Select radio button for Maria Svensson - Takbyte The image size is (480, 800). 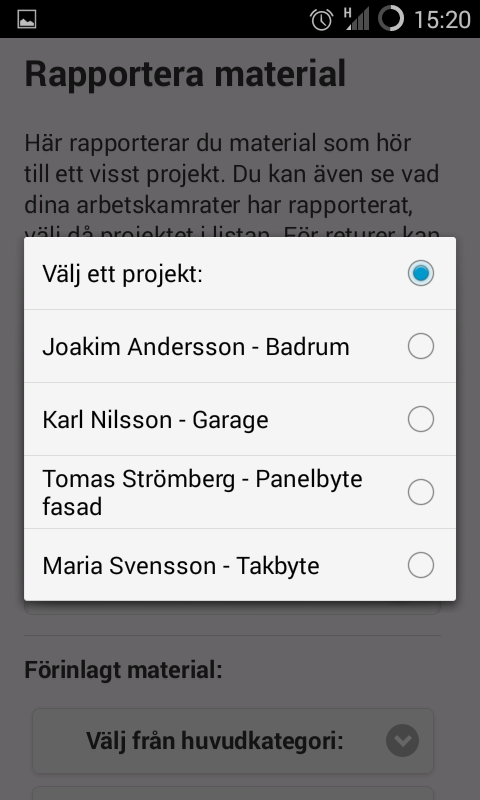pyautogui.click(x=421, y=565)
